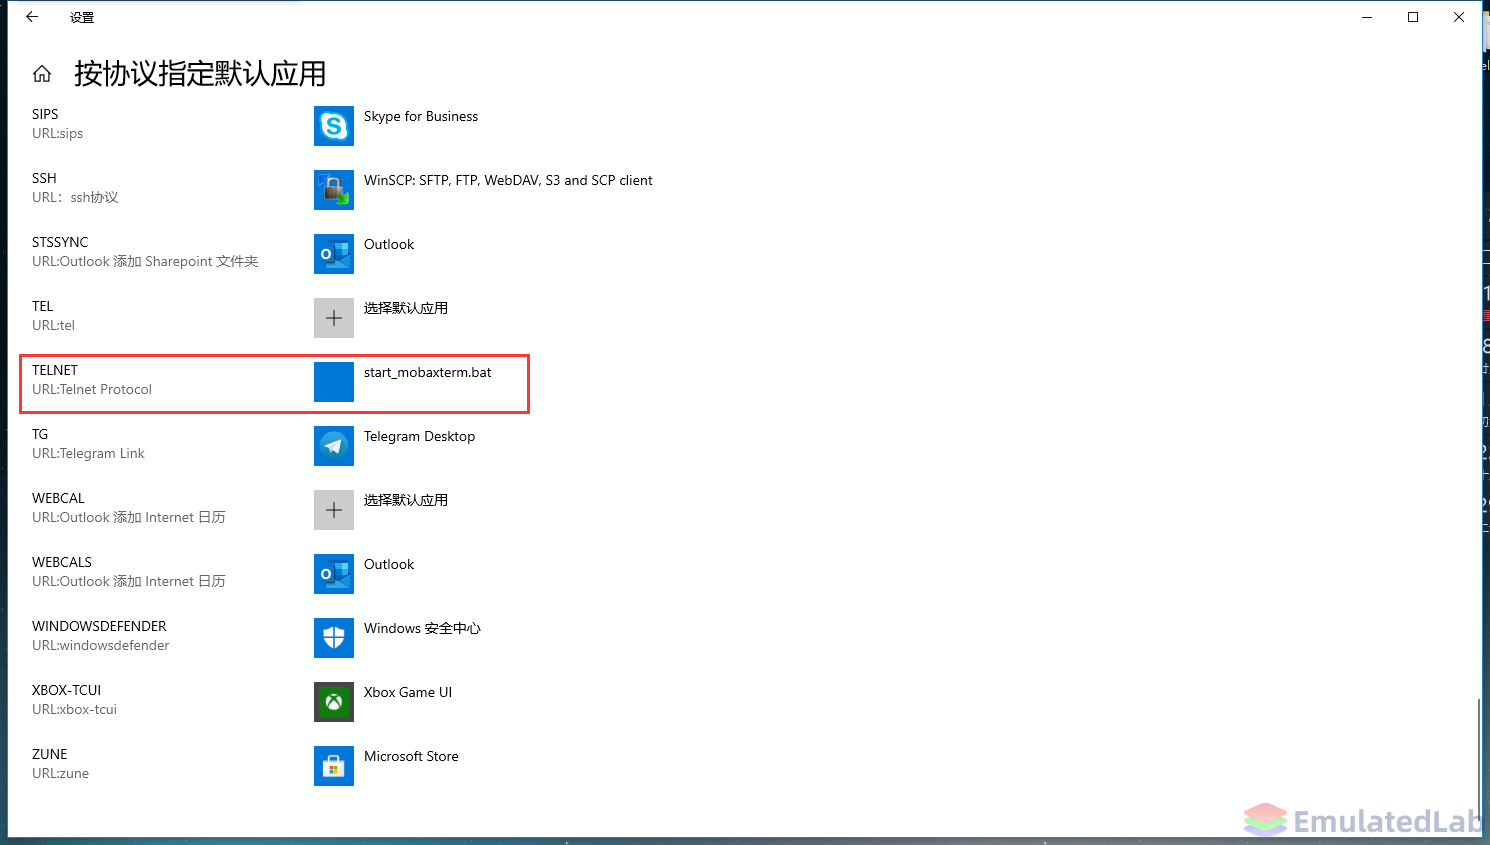Open Settings home via house icon
1490x845 pixels.
coord(42,74)
